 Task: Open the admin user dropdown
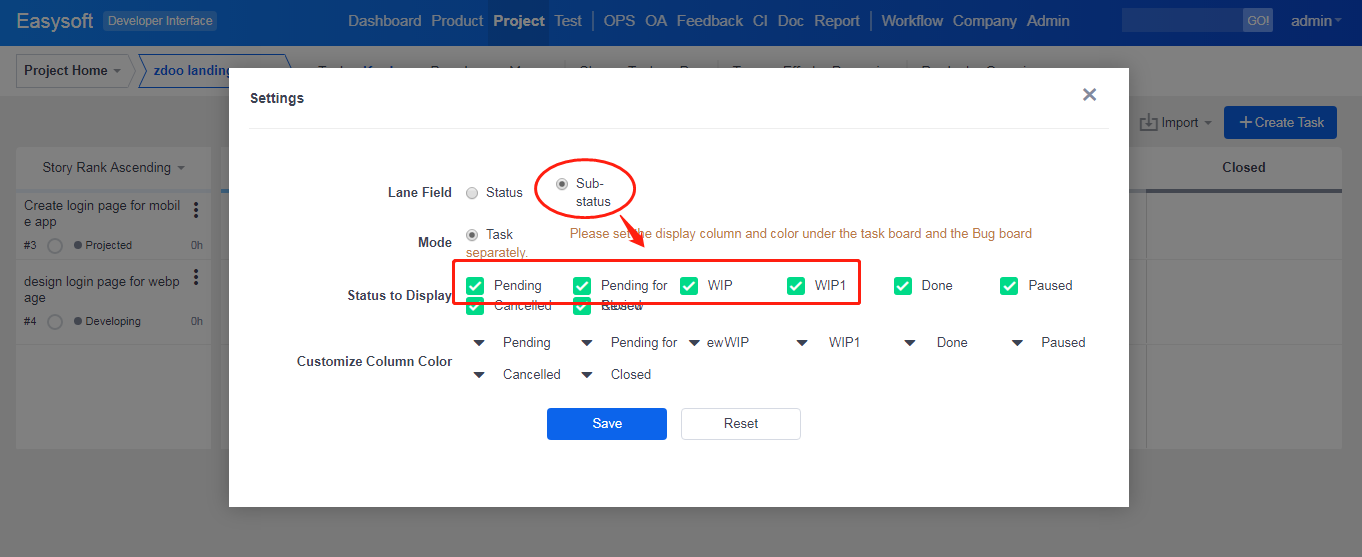(x=1316, y=21)
